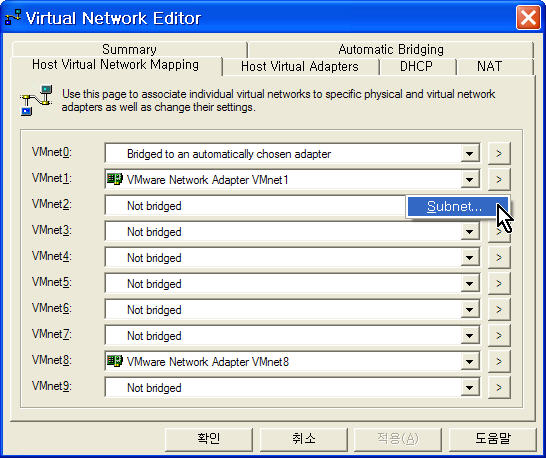Click the VMnet0: label

(52, 152)
